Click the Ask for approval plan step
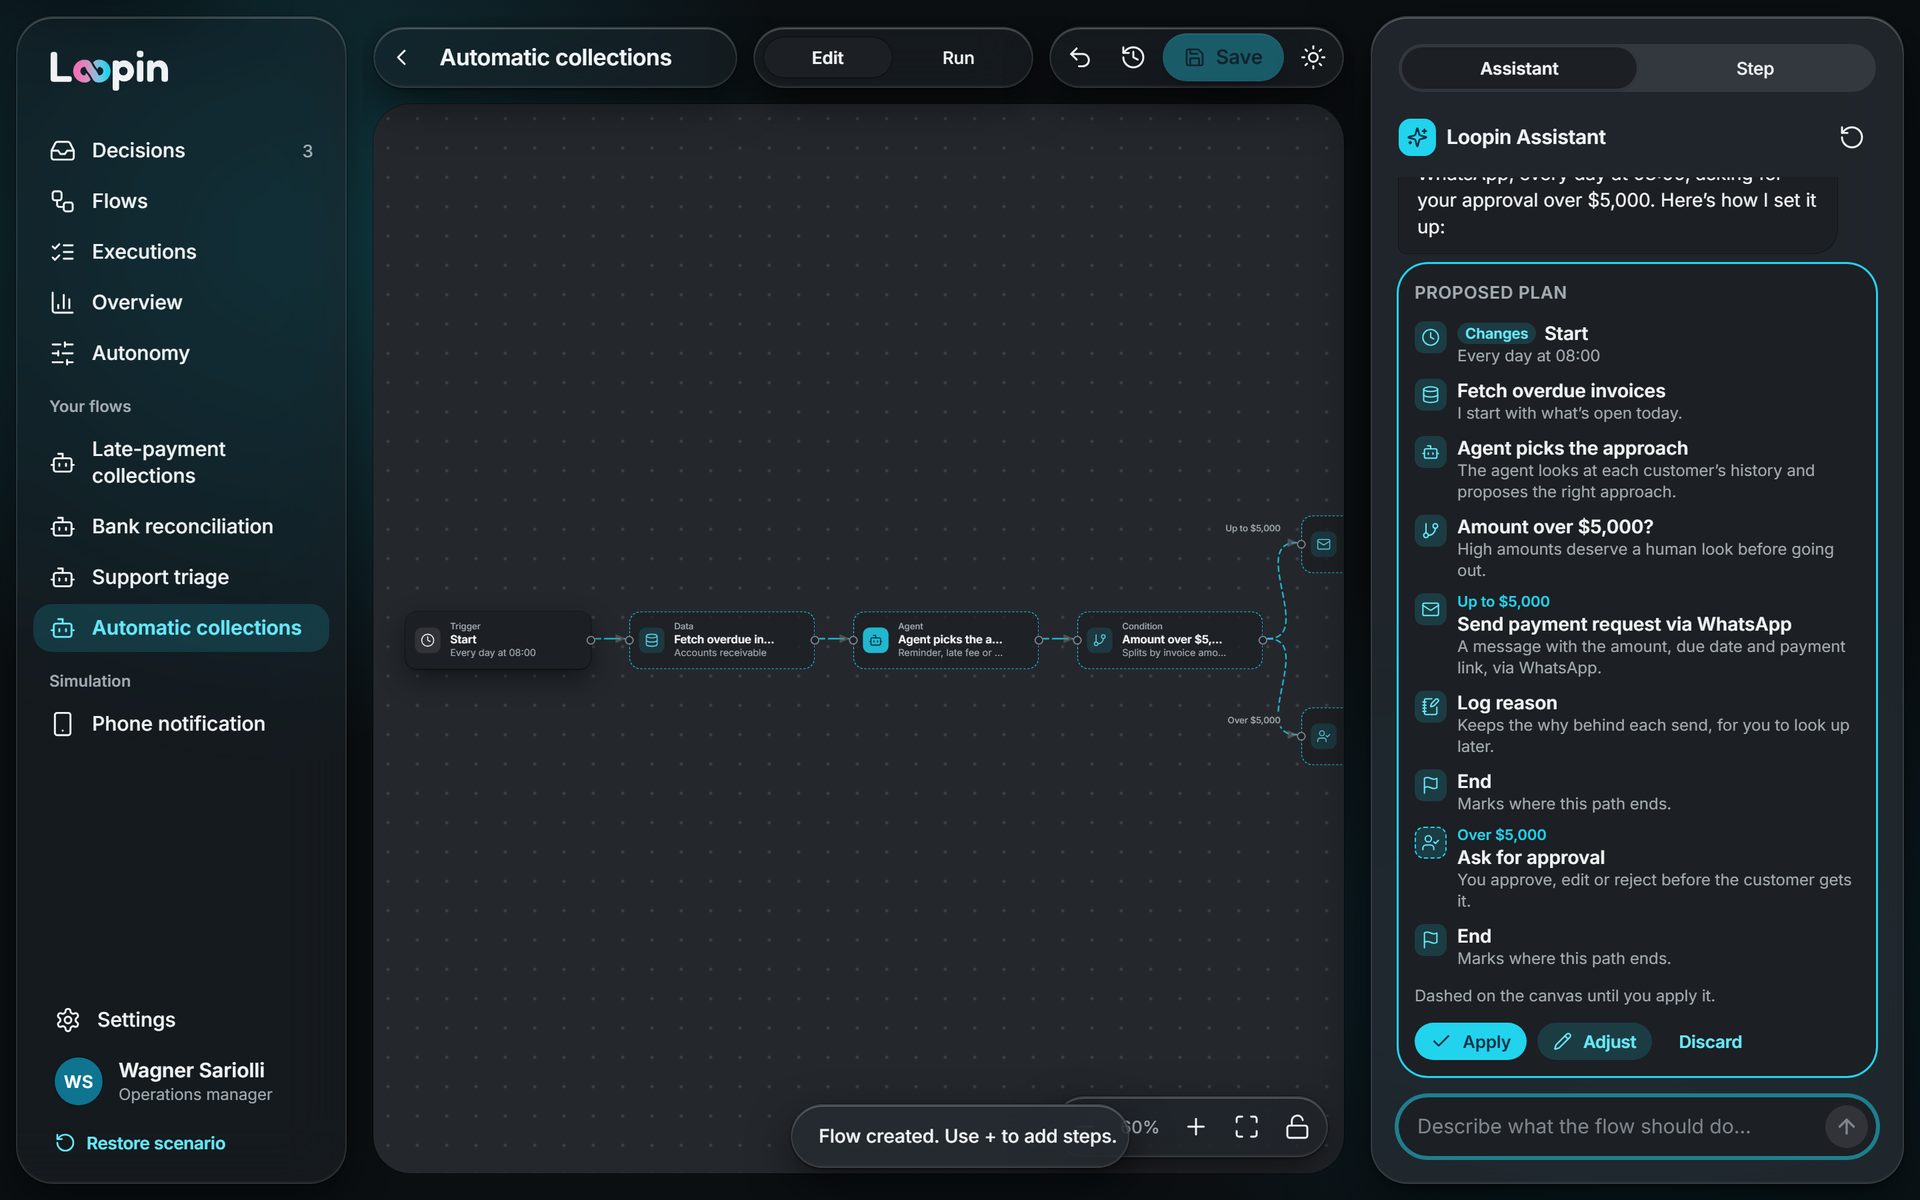 coord(1637,868)
